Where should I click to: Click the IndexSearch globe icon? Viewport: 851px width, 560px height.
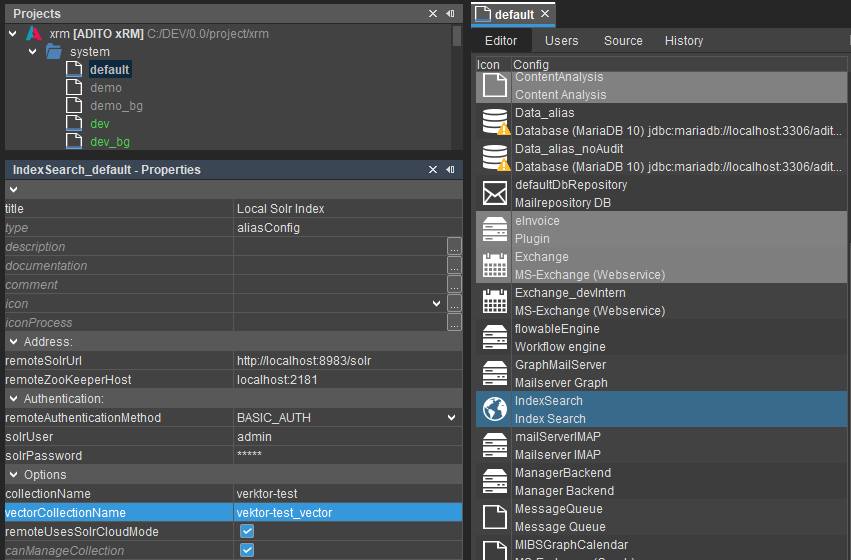point(494,409)
